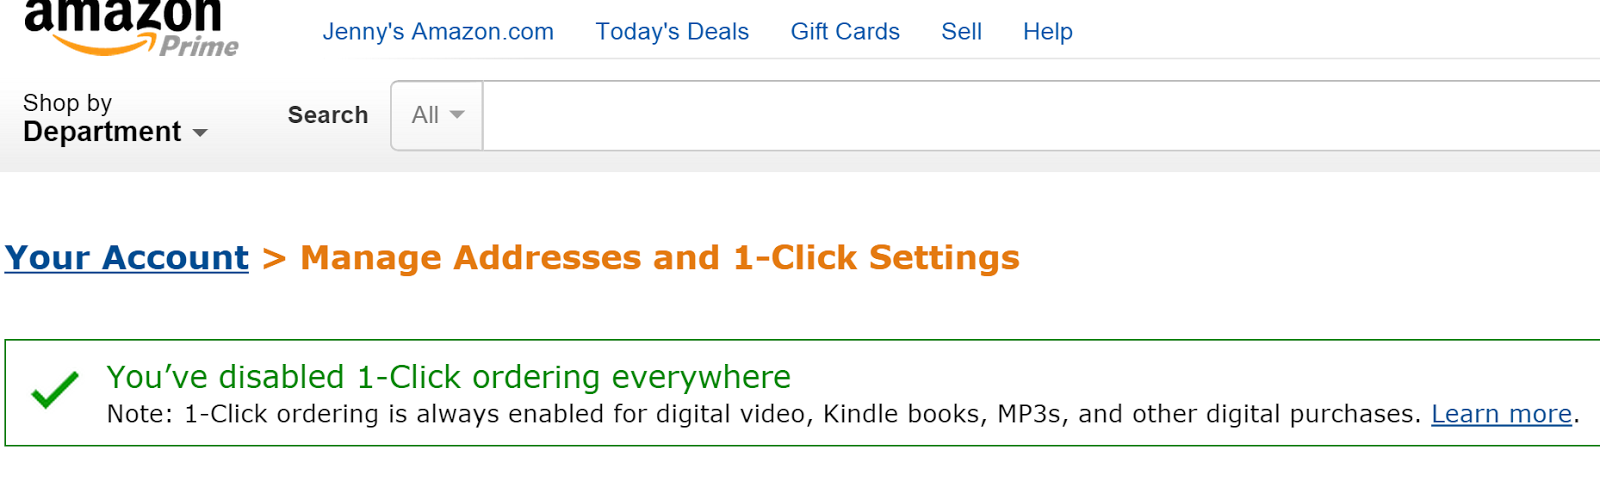Viewport: 1600px width, 481px height.
Task: Click the caret next to All
Action: pos(457,115)
